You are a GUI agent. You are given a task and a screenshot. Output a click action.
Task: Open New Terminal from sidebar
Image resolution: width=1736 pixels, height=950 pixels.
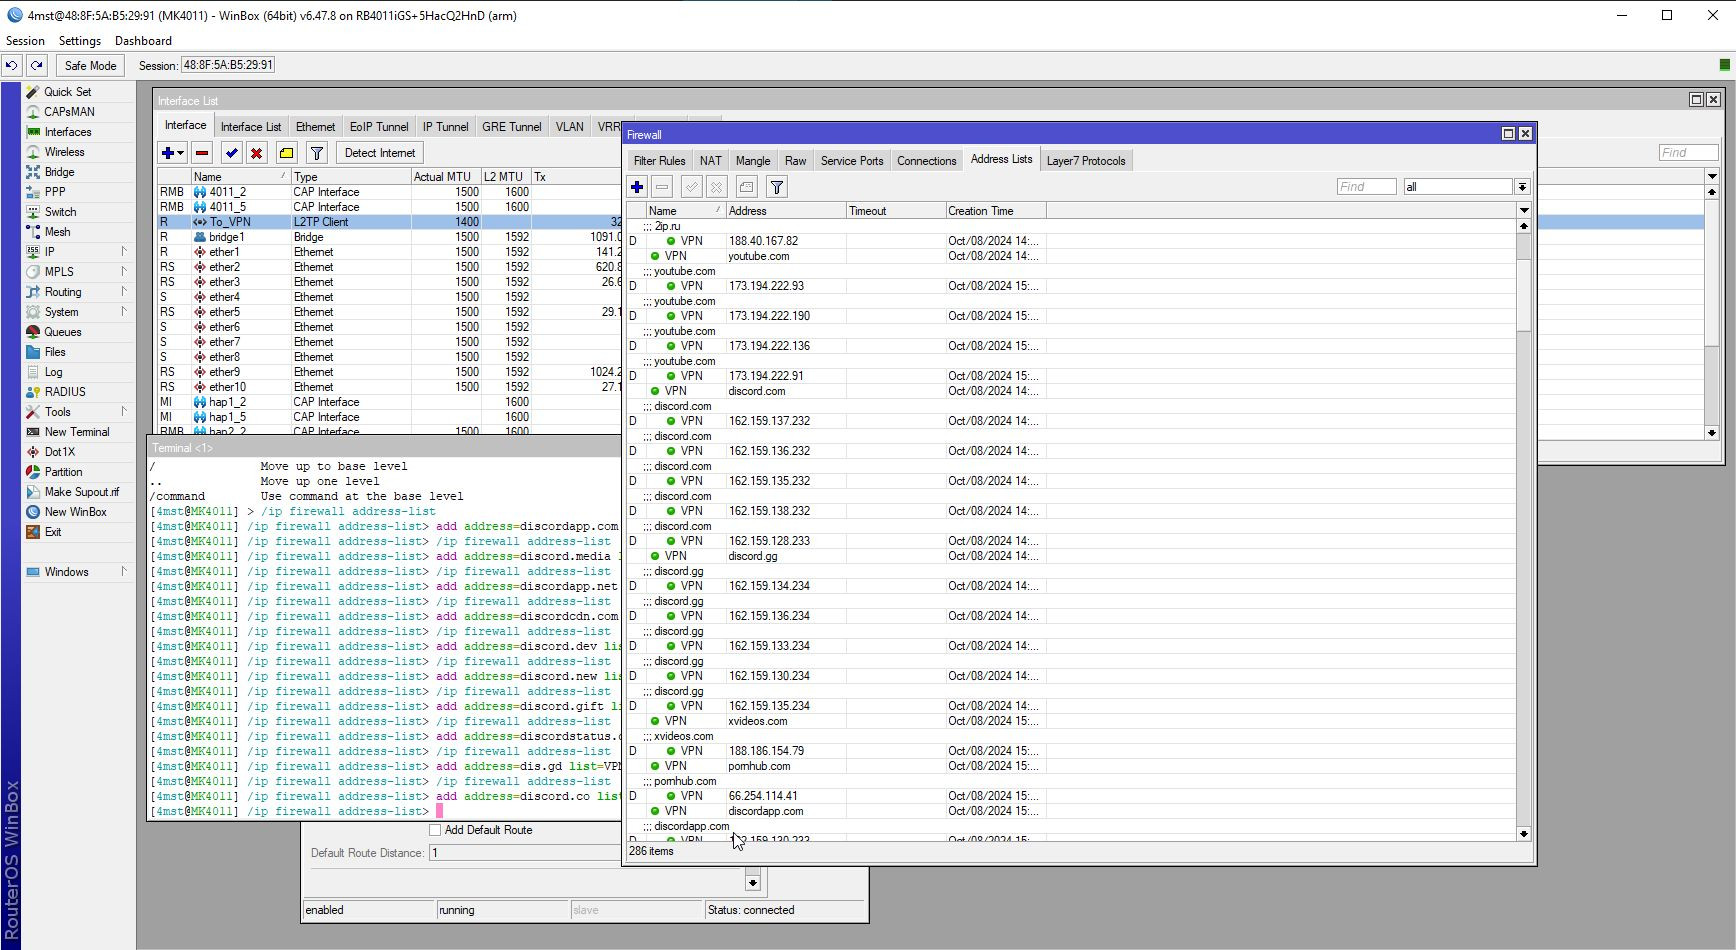[77, 432]
